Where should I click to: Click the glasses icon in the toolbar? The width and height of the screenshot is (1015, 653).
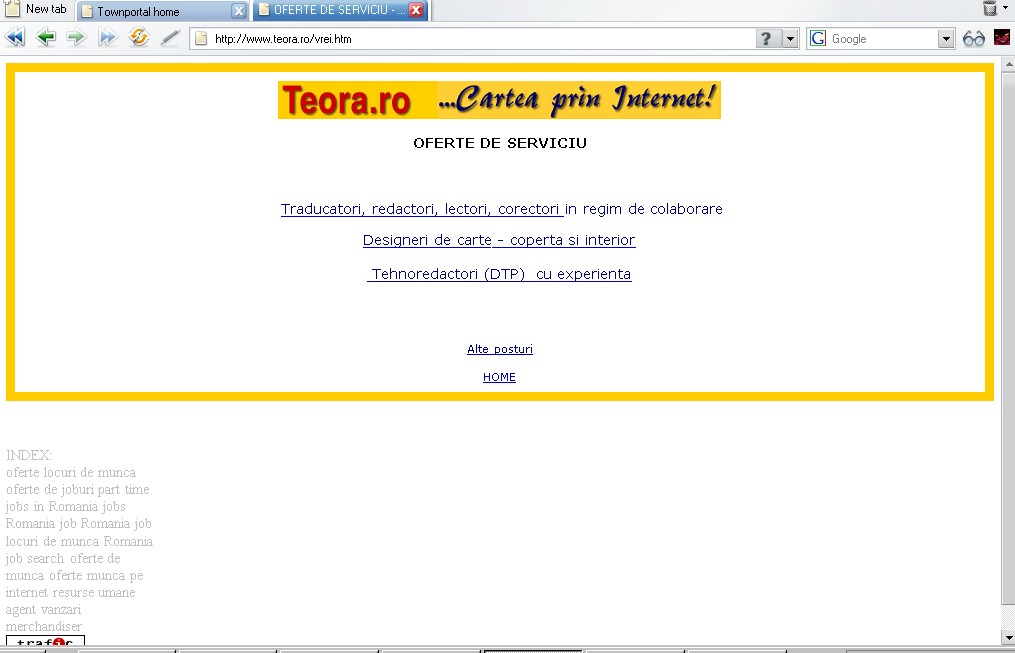click(x=974, y=38)
